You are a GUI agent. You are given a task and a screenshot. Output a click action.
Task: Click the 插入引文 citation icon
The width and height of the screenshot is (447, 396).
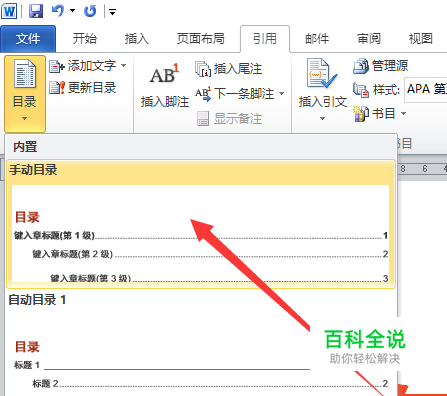pos(321,74)
